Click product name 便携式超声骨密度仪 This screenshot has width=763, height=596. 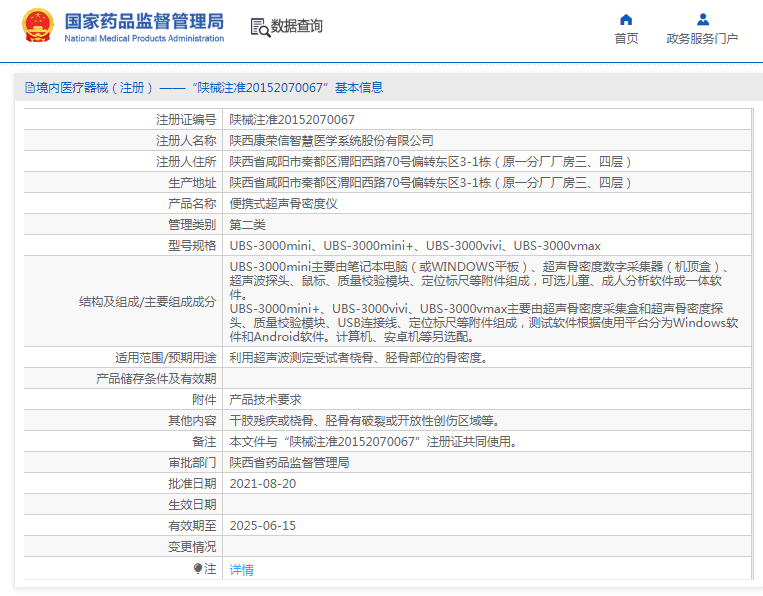(283, 203)
